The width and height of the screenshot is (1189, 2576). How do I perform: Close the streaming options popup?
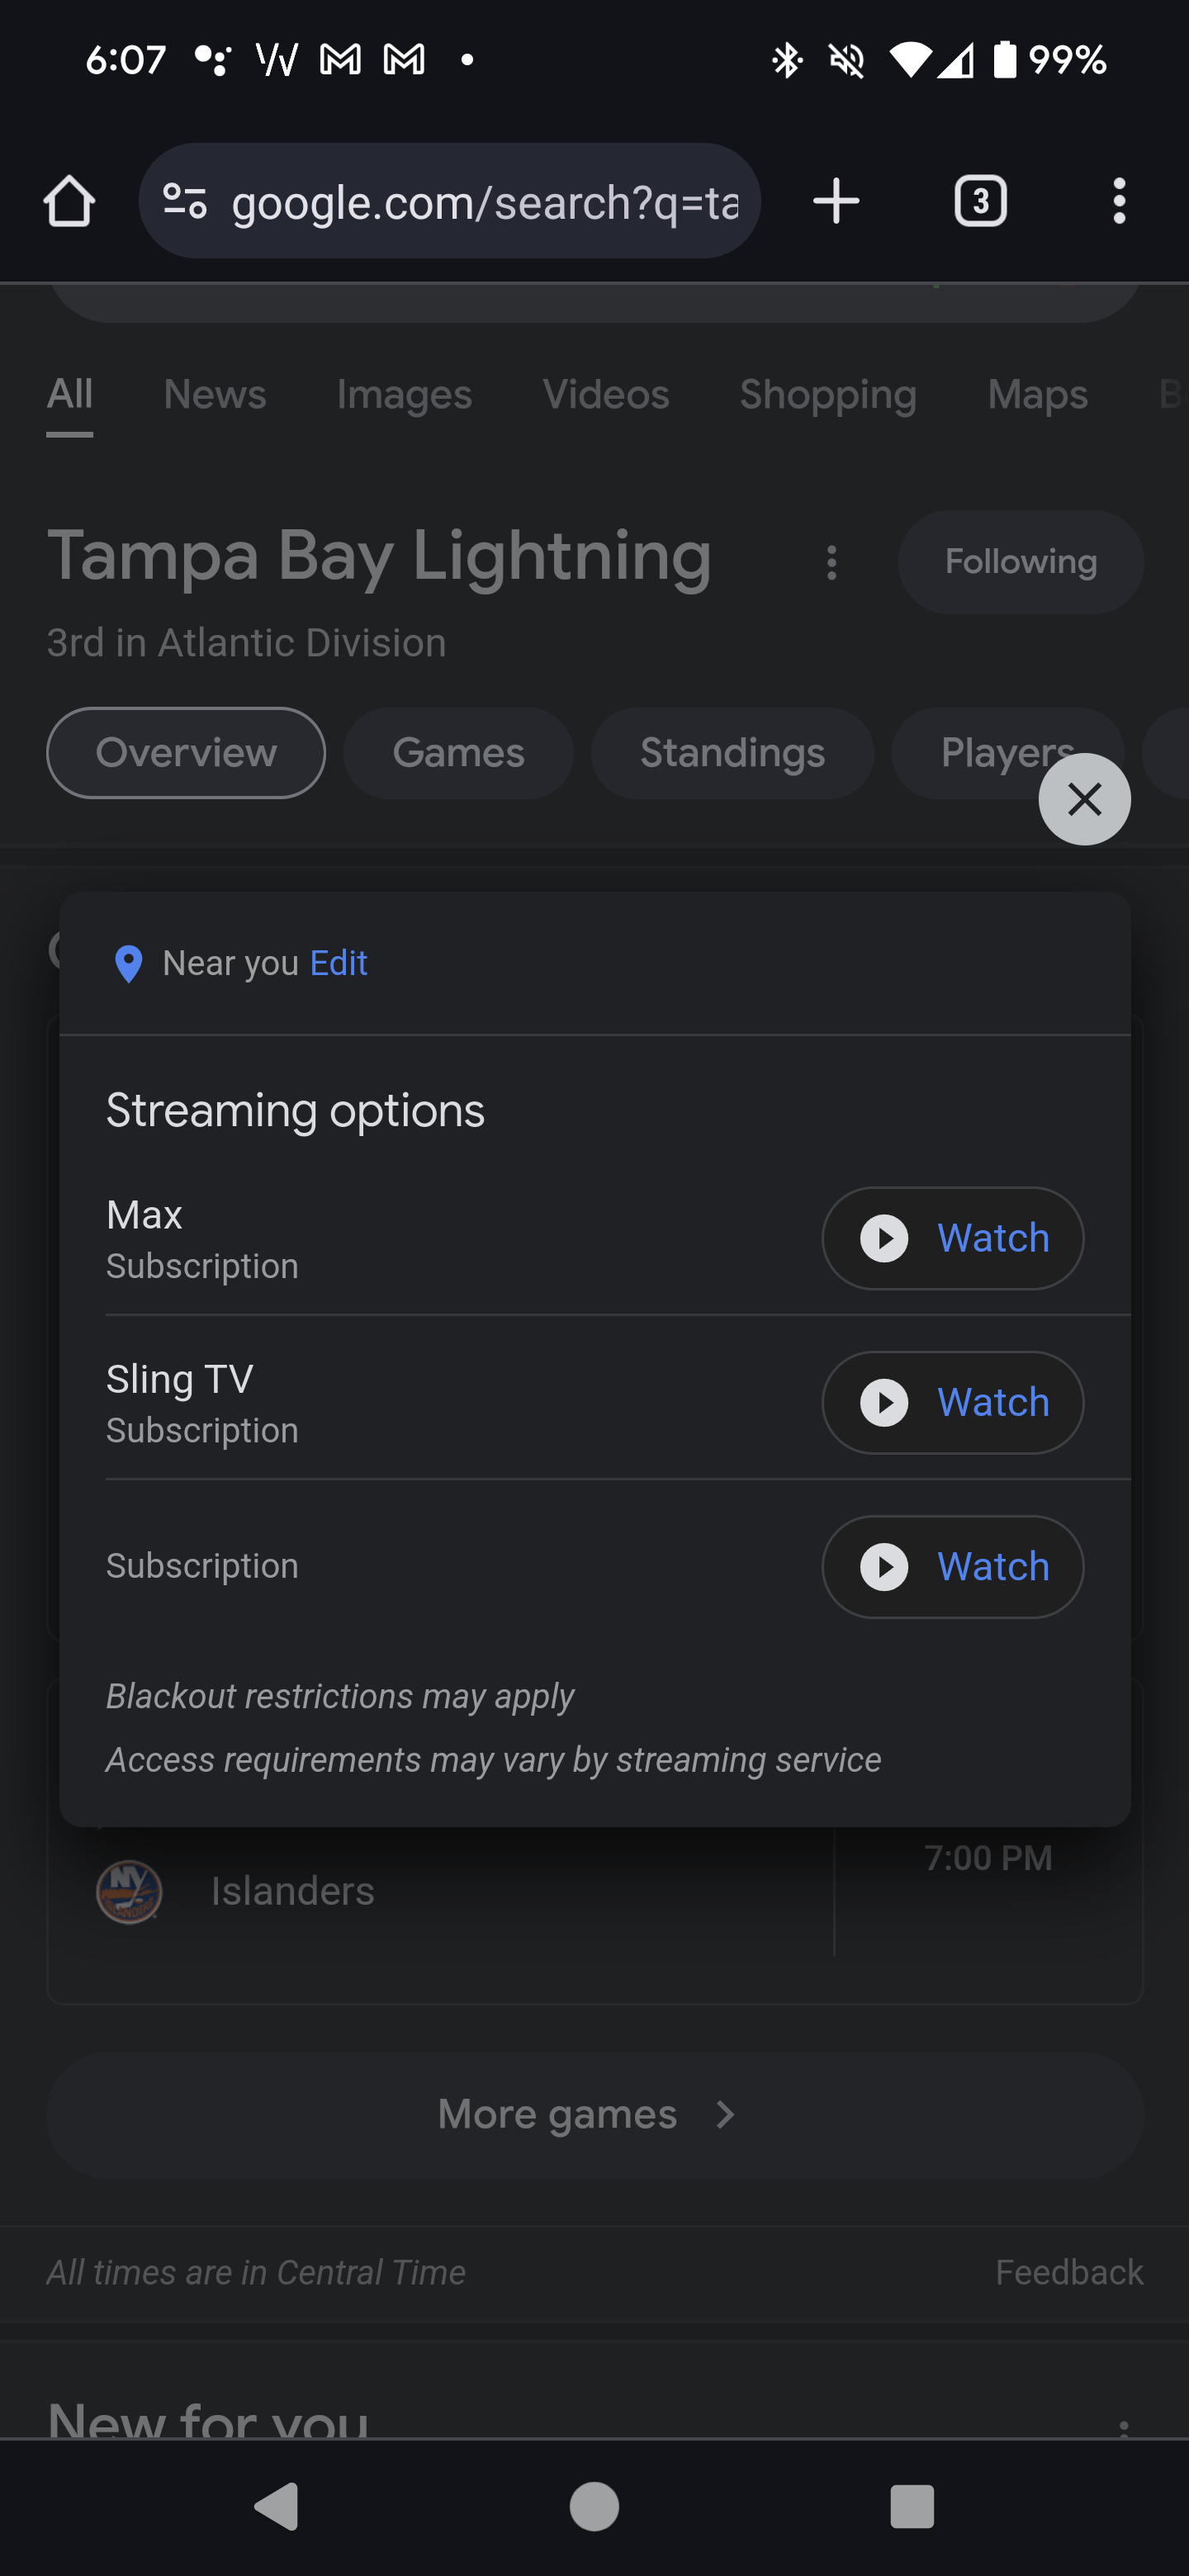point(1084,799)
